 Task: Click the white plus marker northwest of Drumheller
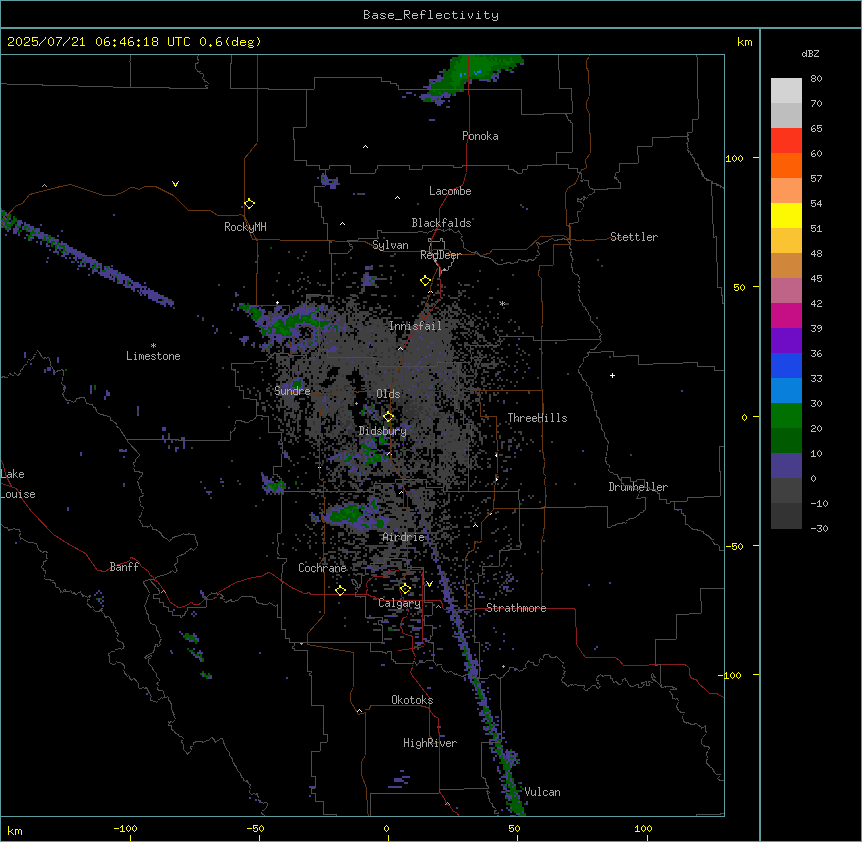tap(612, 375)
